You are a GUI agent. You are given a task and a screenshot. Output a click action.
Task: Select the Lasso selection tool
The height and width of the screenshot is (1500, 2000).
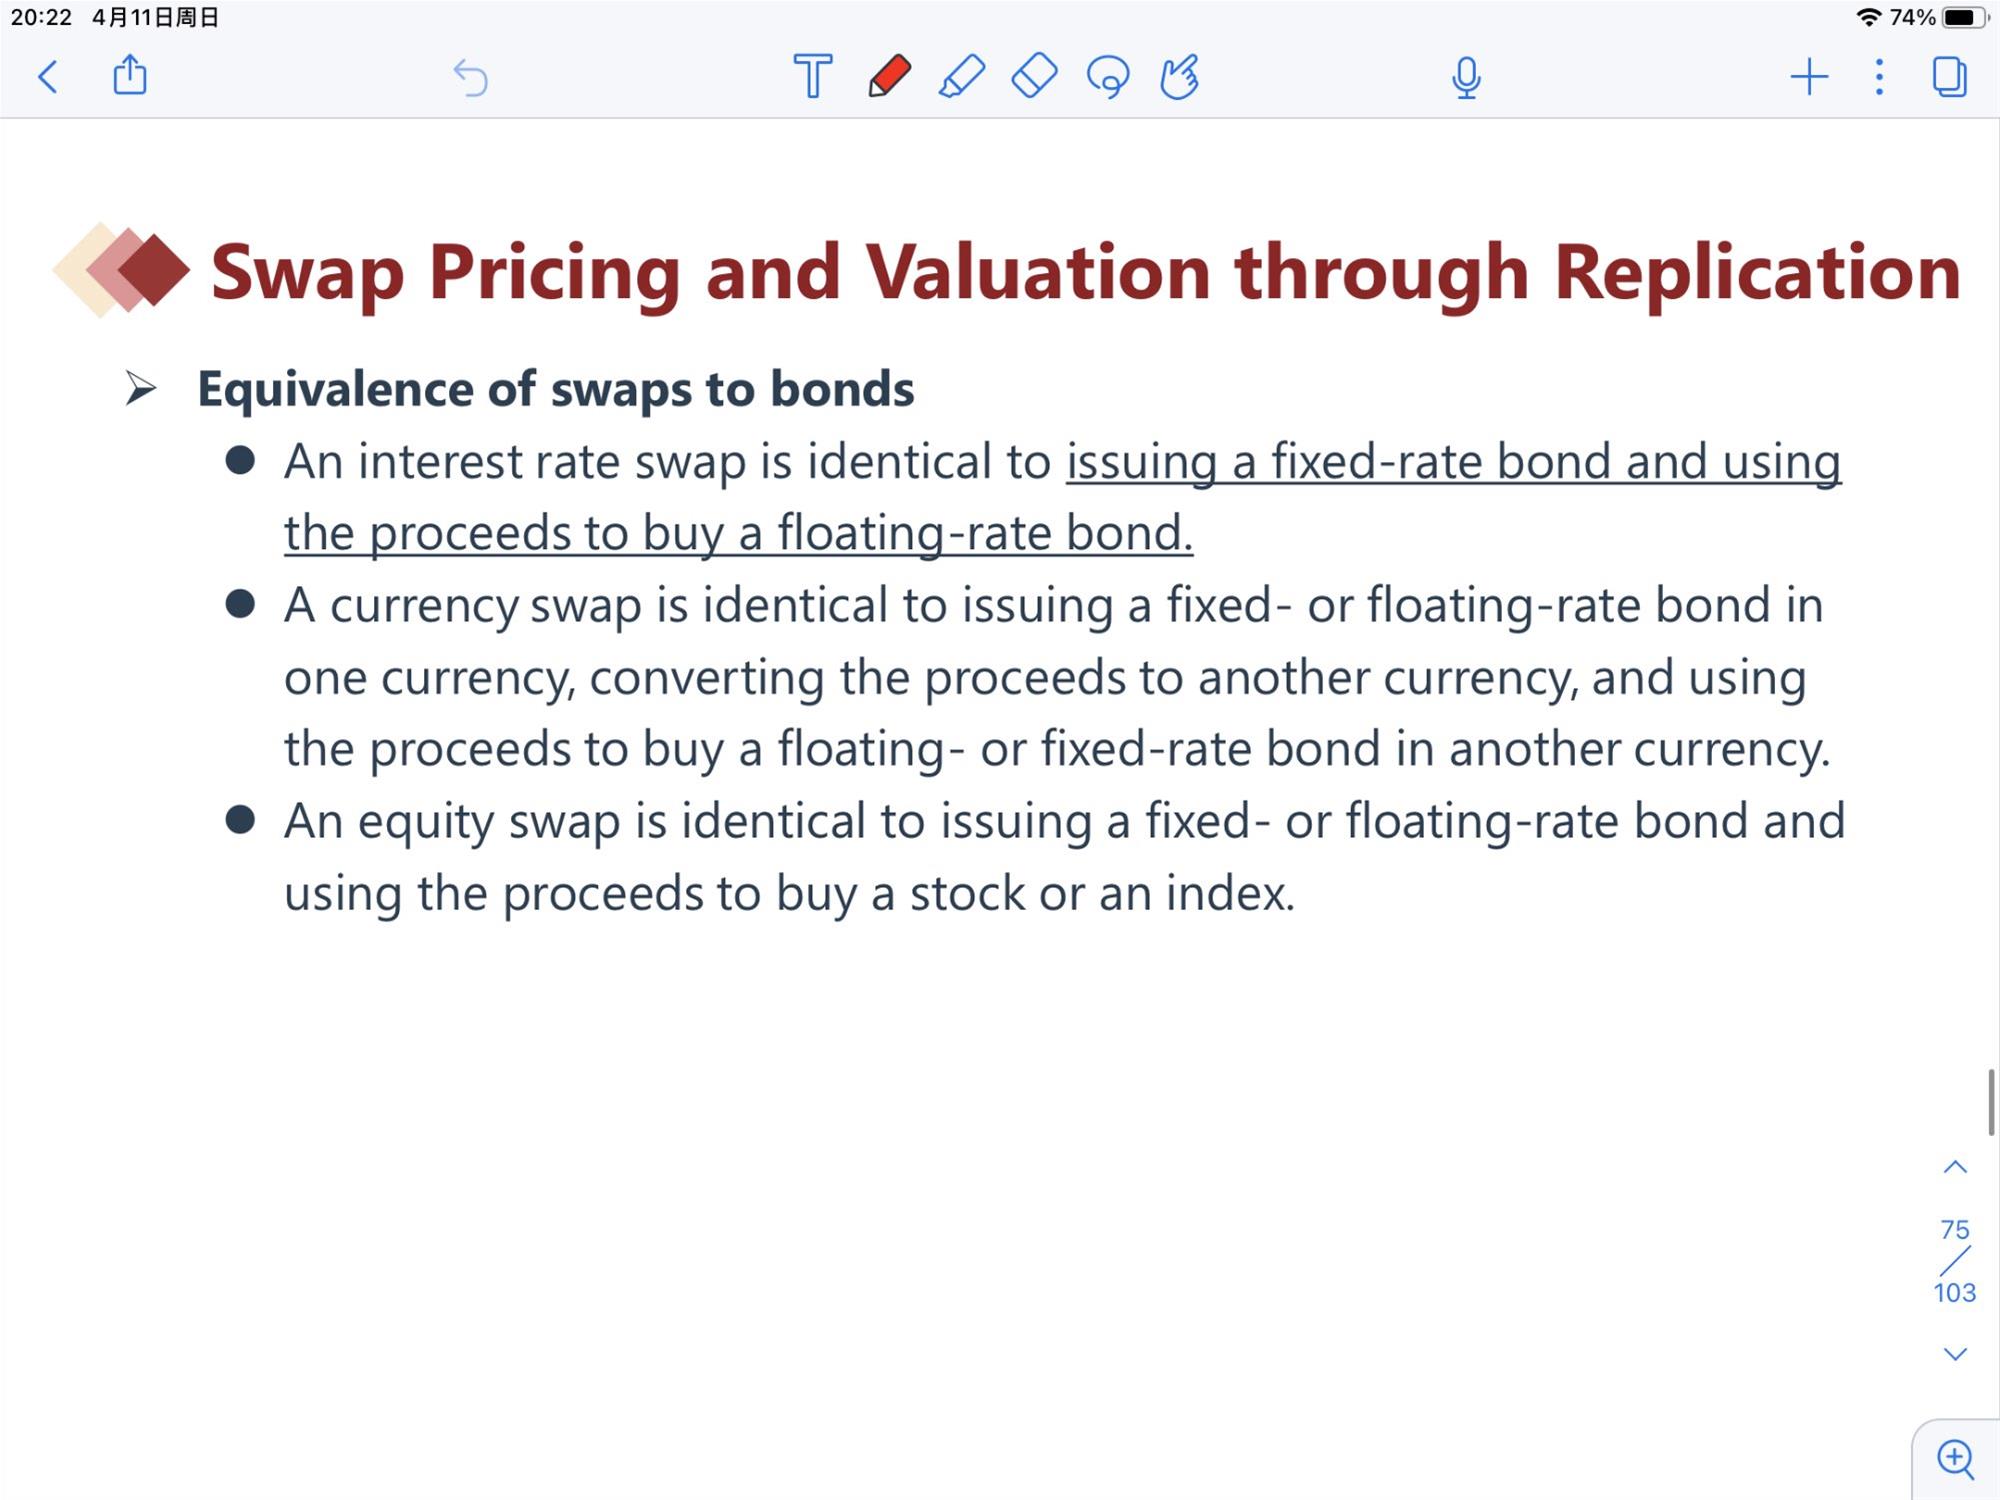[1108, 77]
